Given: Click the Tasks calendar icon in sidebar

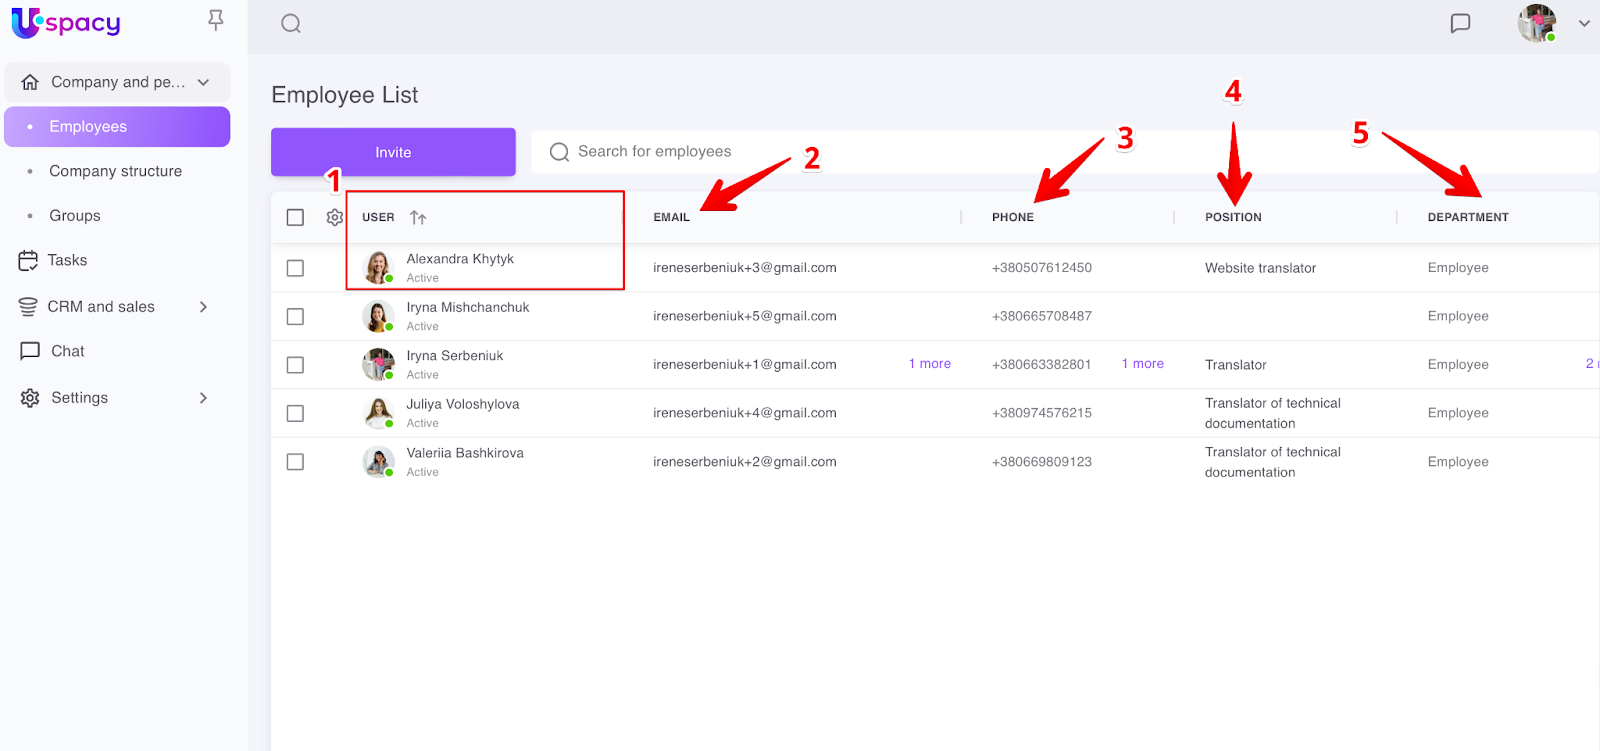Looking at the screenshot, I should 28,261.
